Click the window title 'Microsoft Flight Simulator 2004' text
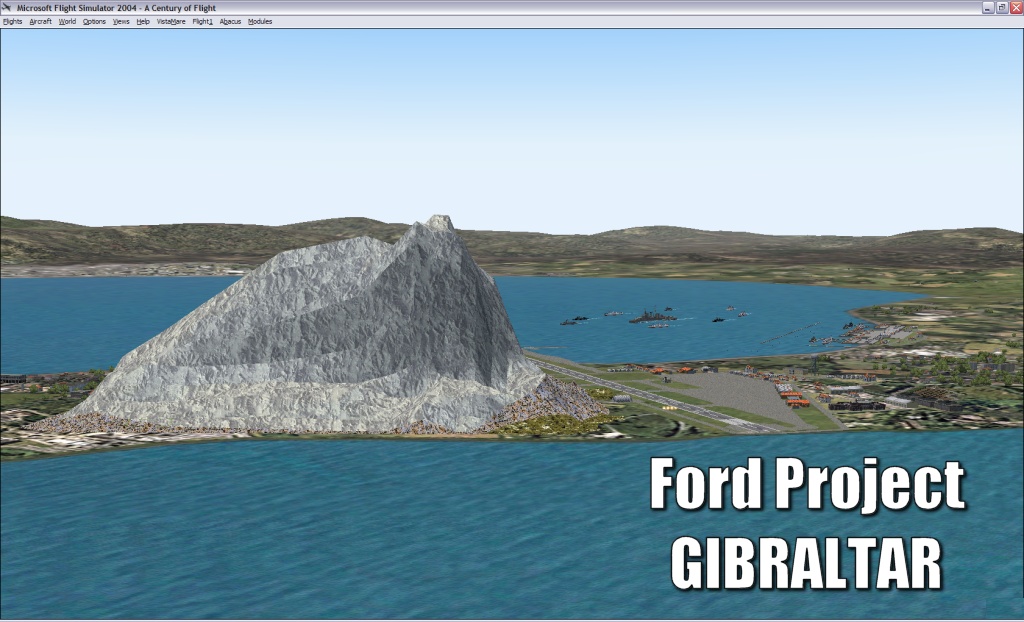The height and width of the screenshot is (622, 1024). 78,8
